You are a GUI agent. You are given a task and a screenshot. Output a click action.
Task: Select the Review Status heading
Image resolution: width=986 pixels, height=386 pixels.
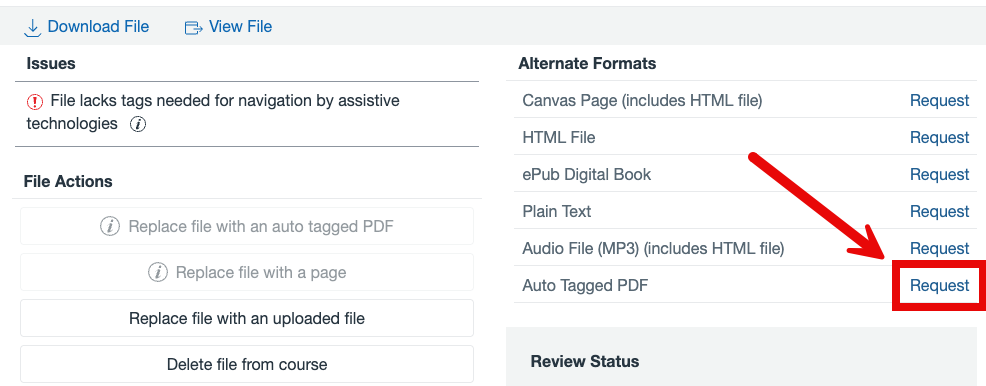(x=585, y=361)
